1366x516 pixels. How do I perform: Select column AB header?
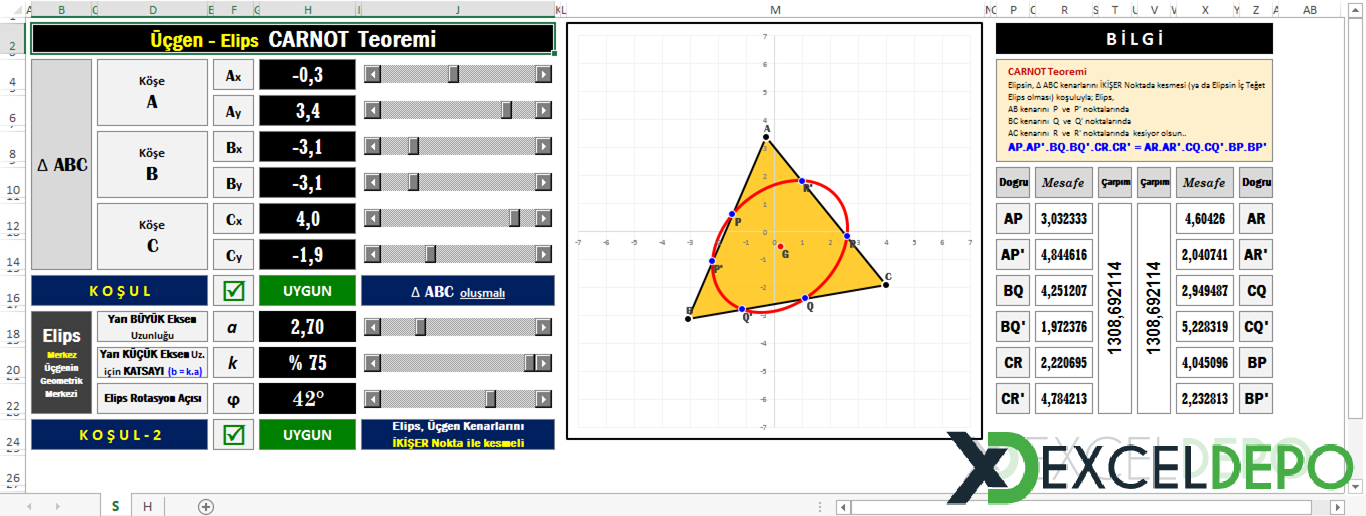tap(1309, 10)
